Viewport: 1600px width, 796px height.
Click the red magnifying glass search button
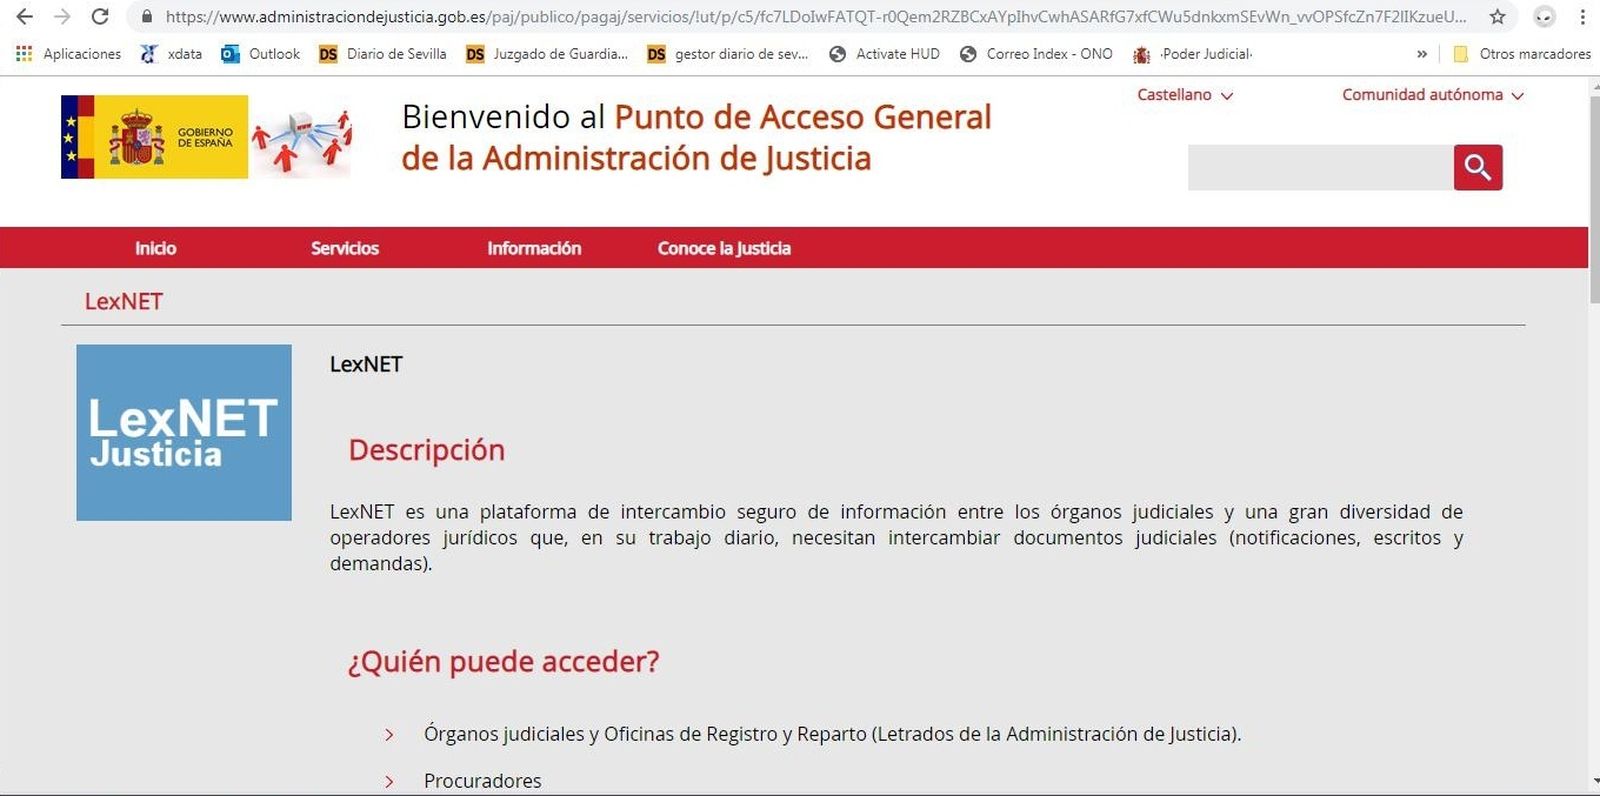[x=1478, y=167]
